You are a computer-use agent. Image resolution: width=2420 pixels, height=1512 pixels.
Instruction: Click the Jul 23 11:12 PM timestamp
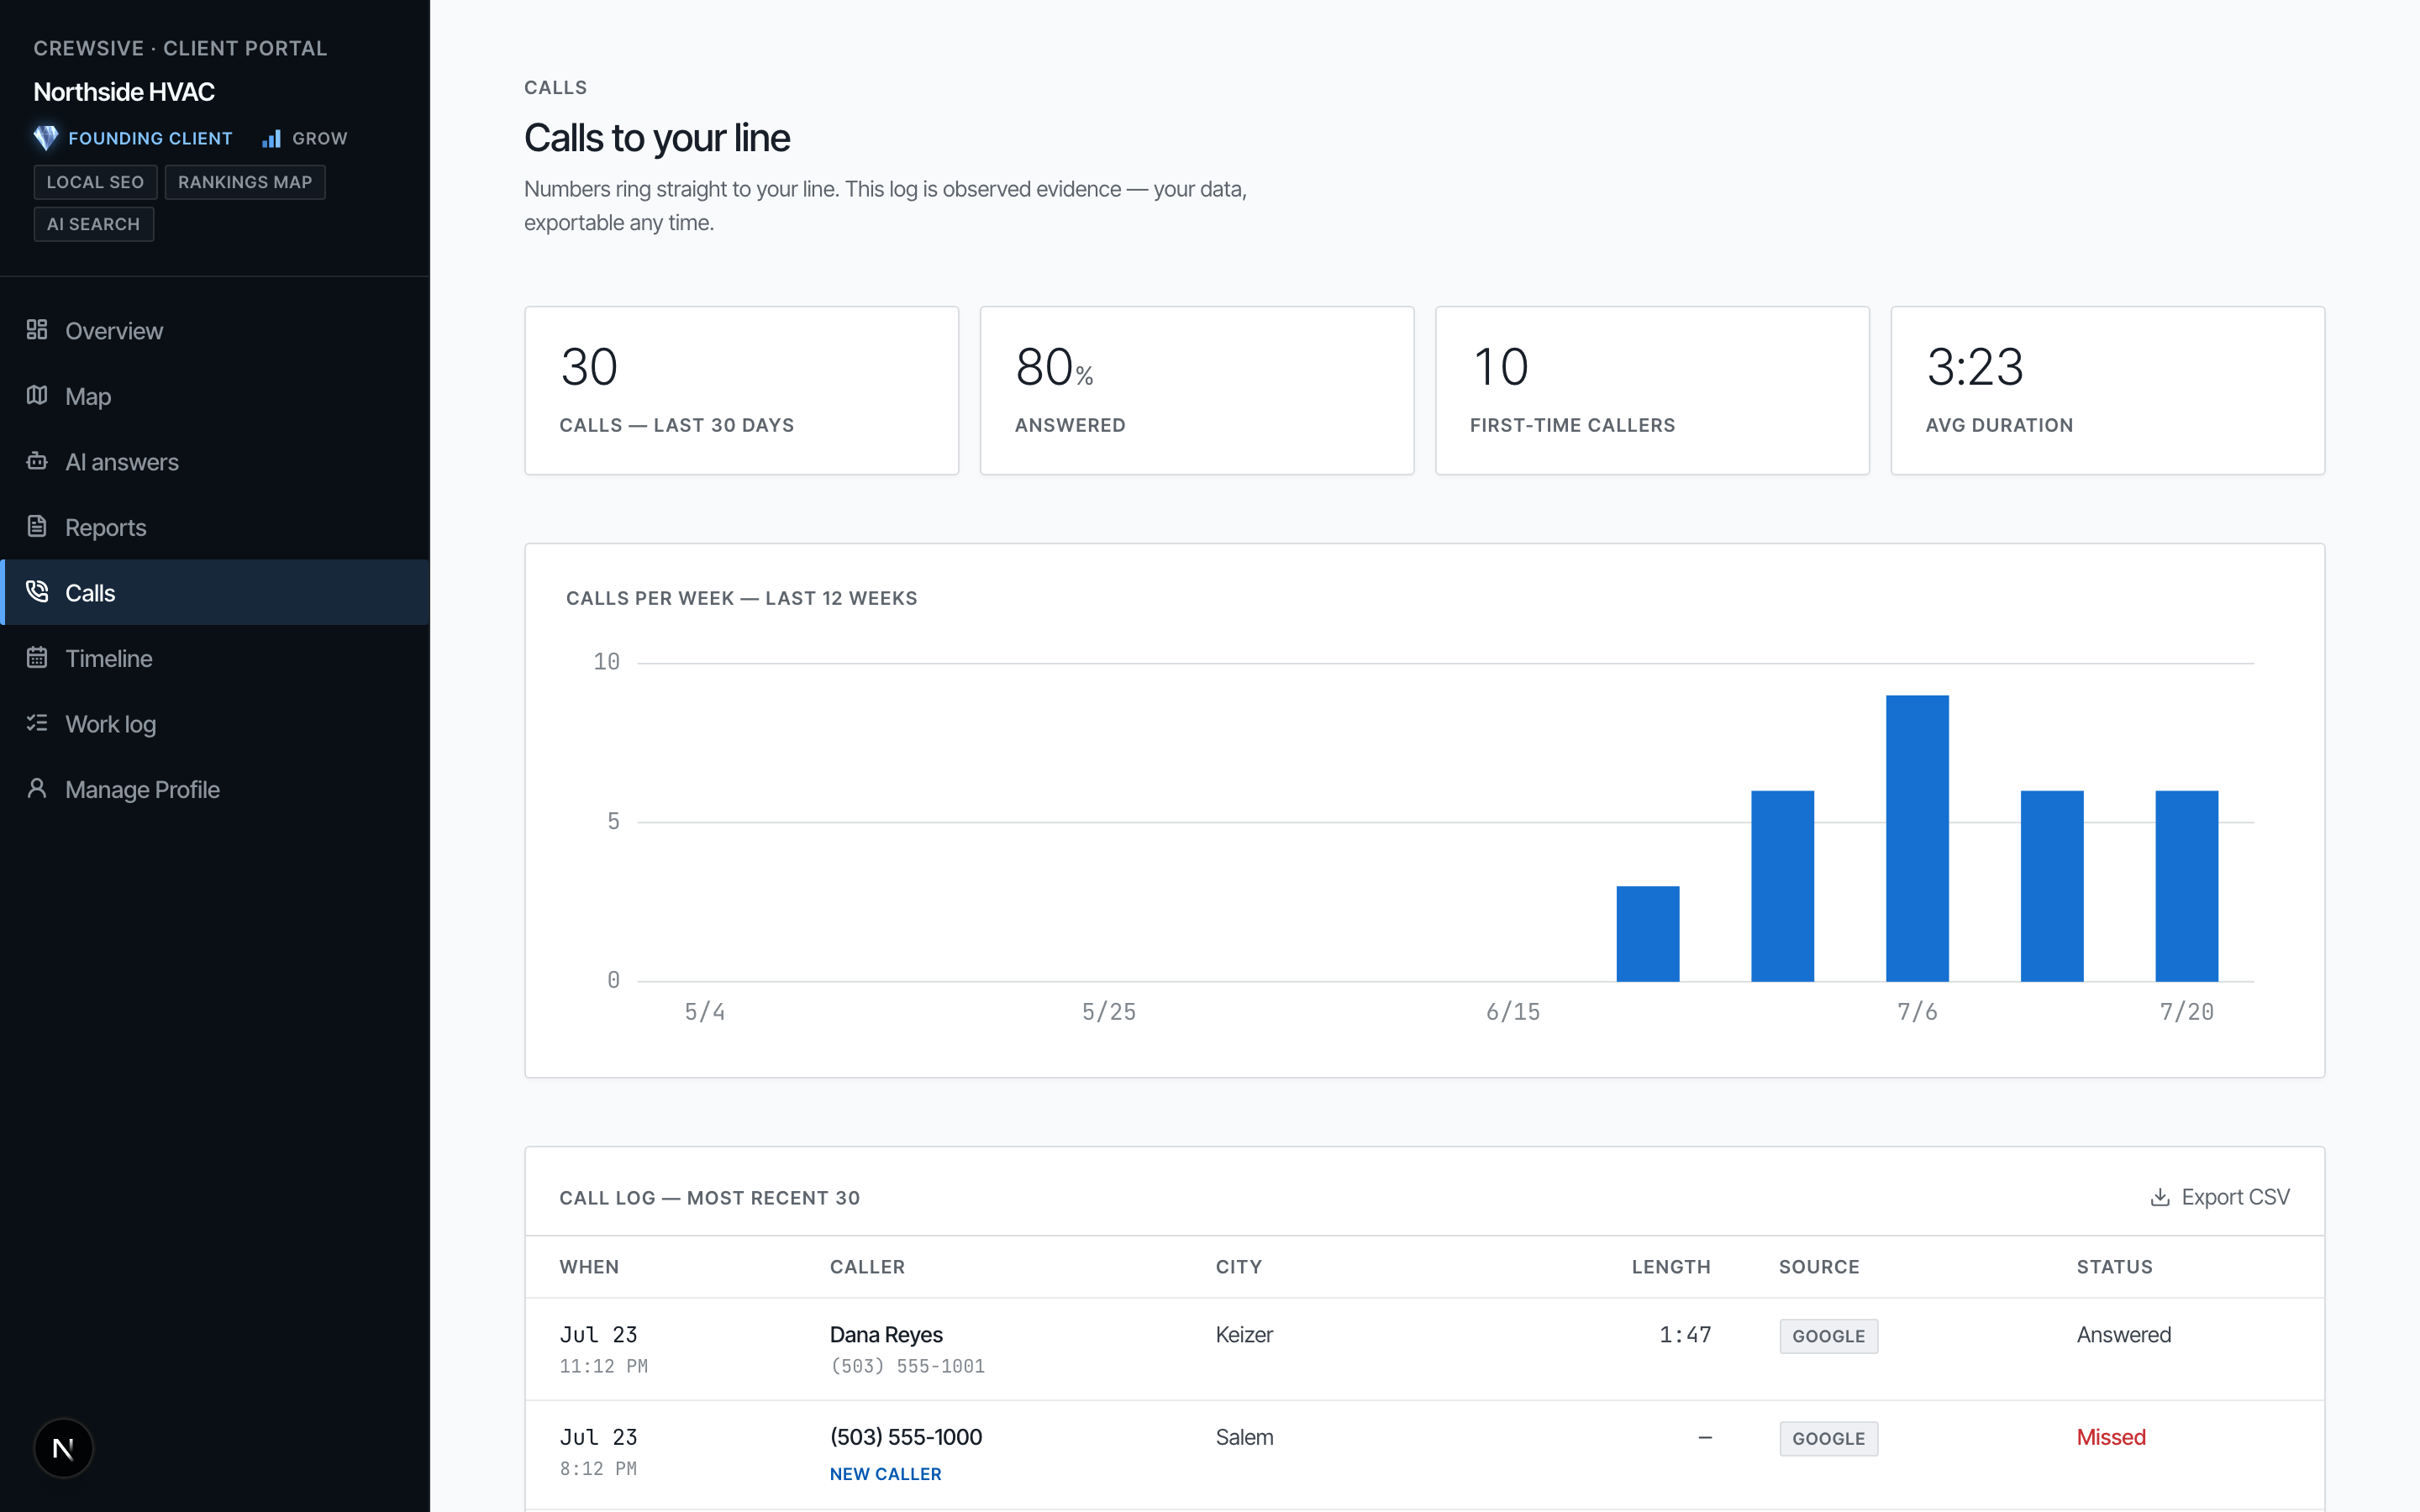(603, 1350)
